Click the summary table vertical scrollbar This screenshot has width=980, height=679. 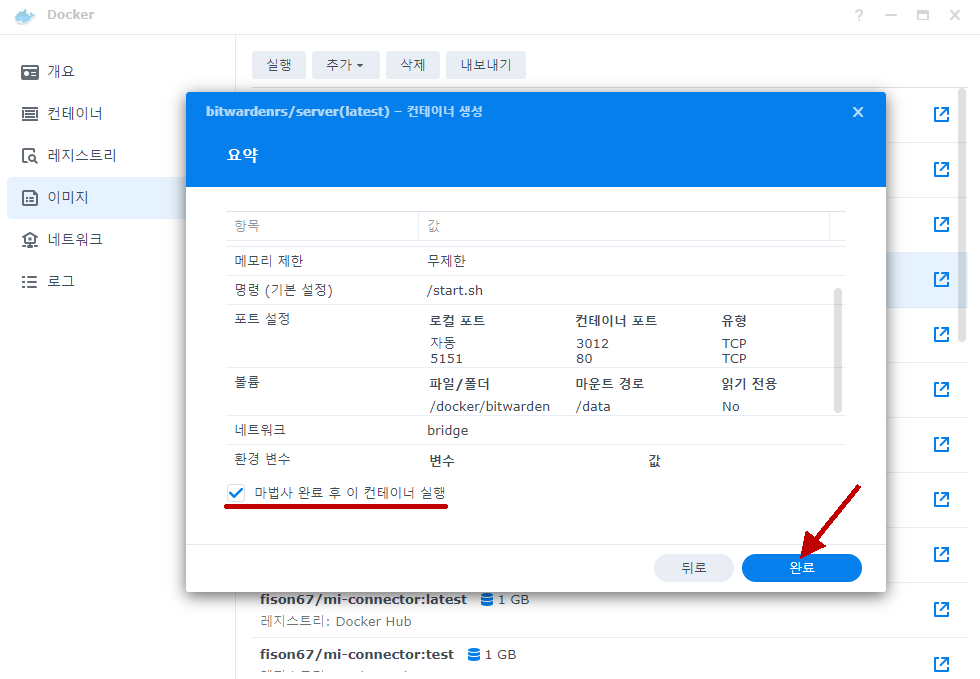pyautogui.click(x=838, y=350)
